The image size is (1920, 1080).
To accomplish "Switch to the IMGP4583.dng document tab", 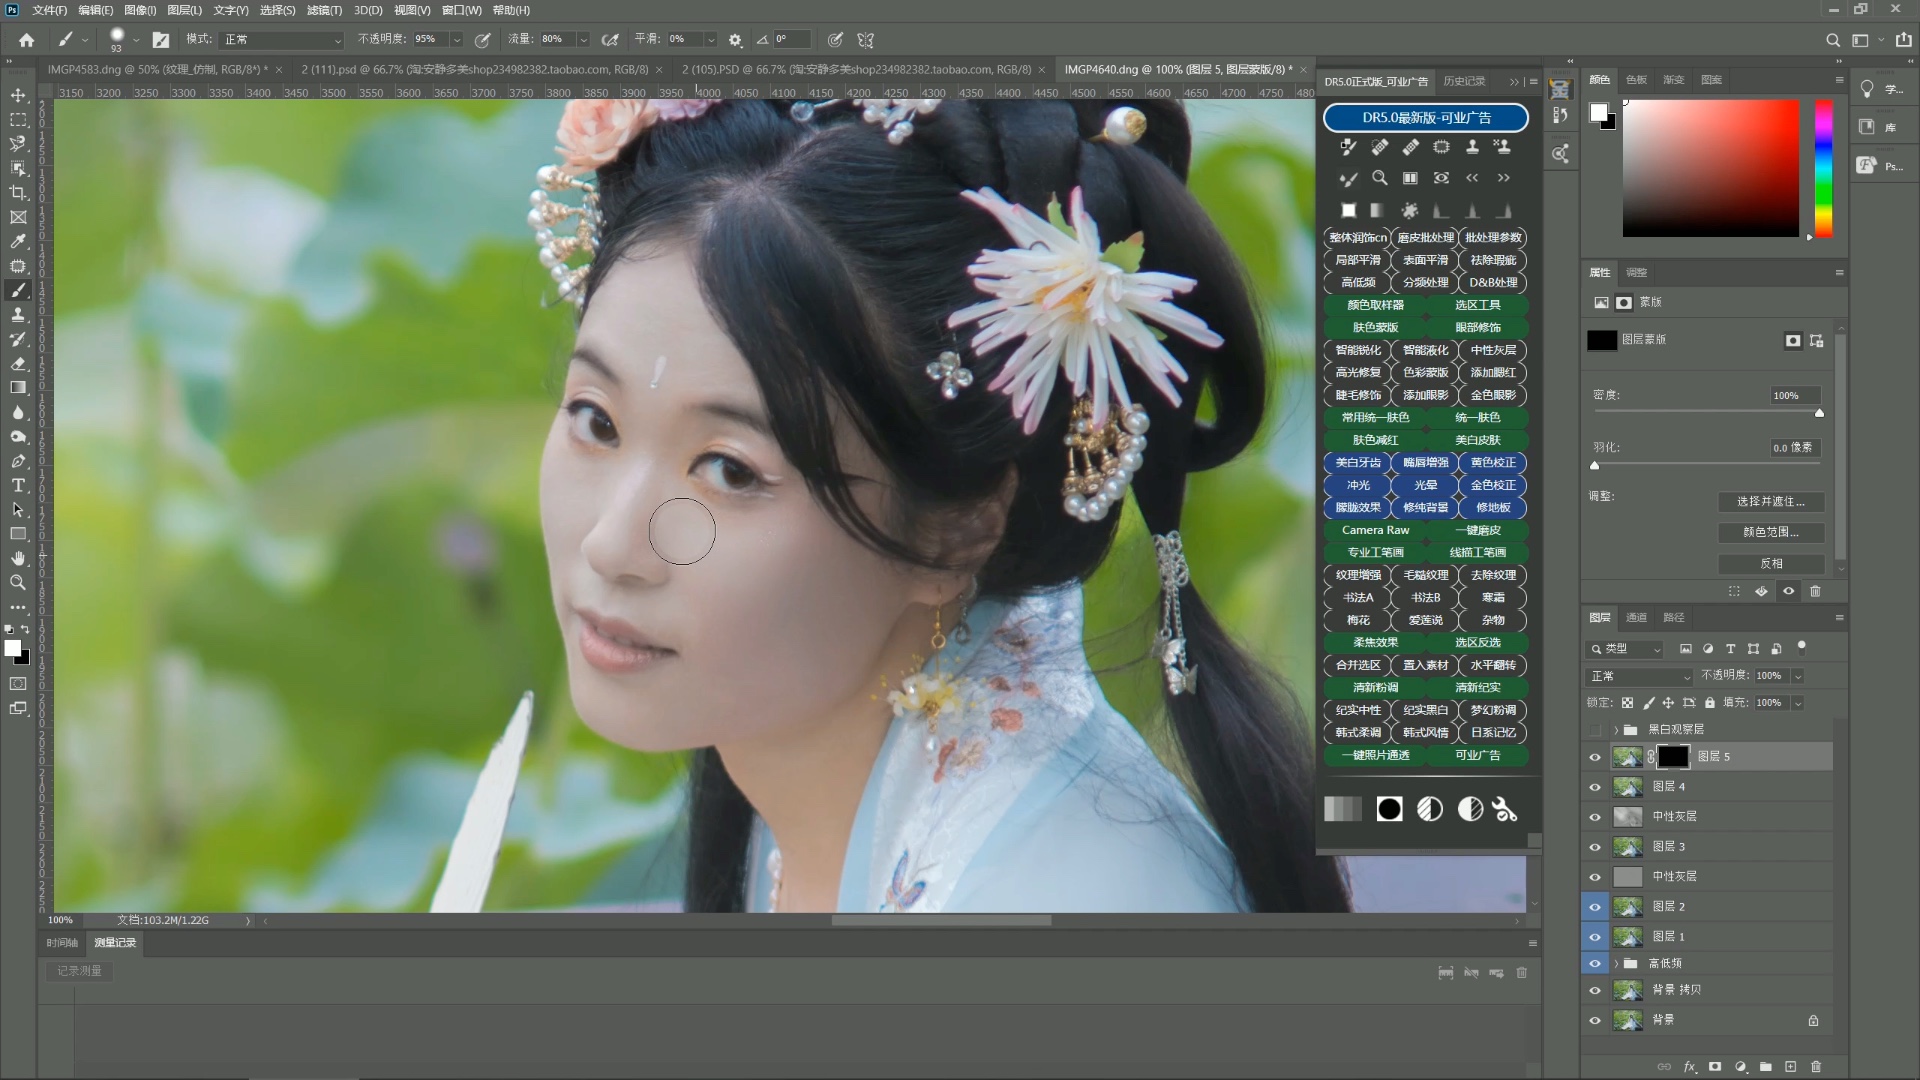I will 154,70.
